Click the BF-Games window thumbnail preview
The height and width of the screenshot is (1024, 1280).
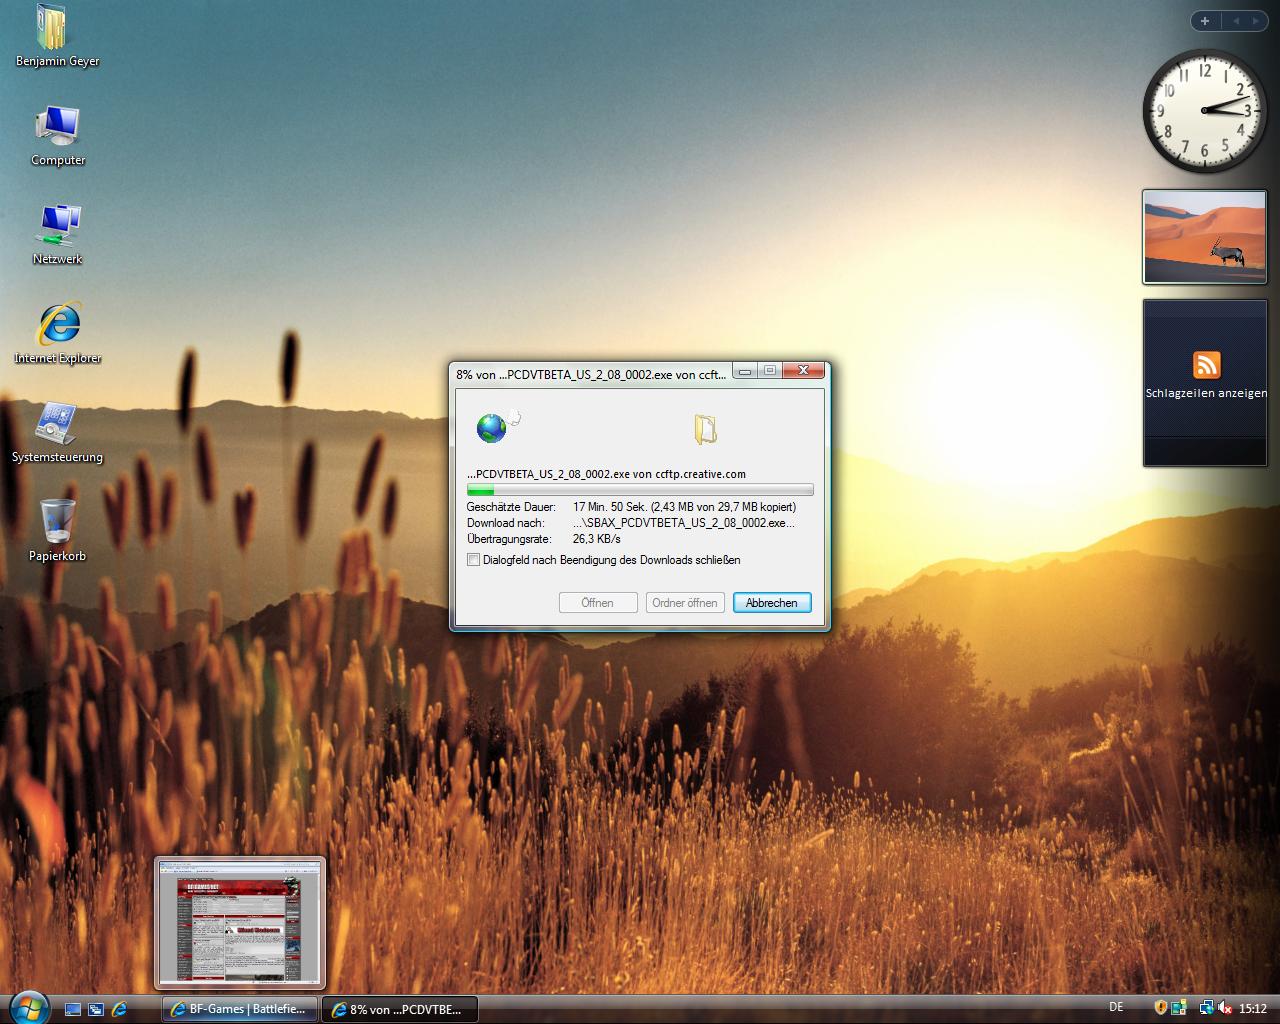coord(240,922)
